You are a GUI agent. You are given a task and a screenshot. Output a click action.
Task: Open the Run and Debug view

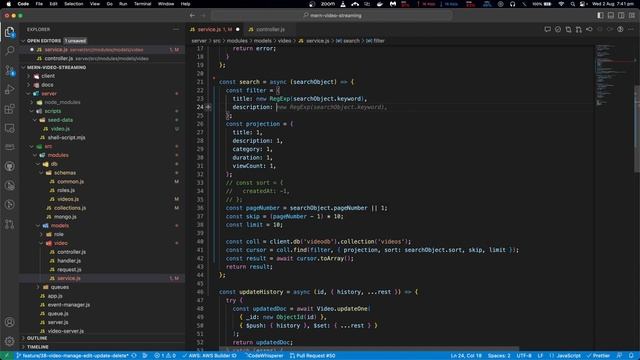pos(9,89)
